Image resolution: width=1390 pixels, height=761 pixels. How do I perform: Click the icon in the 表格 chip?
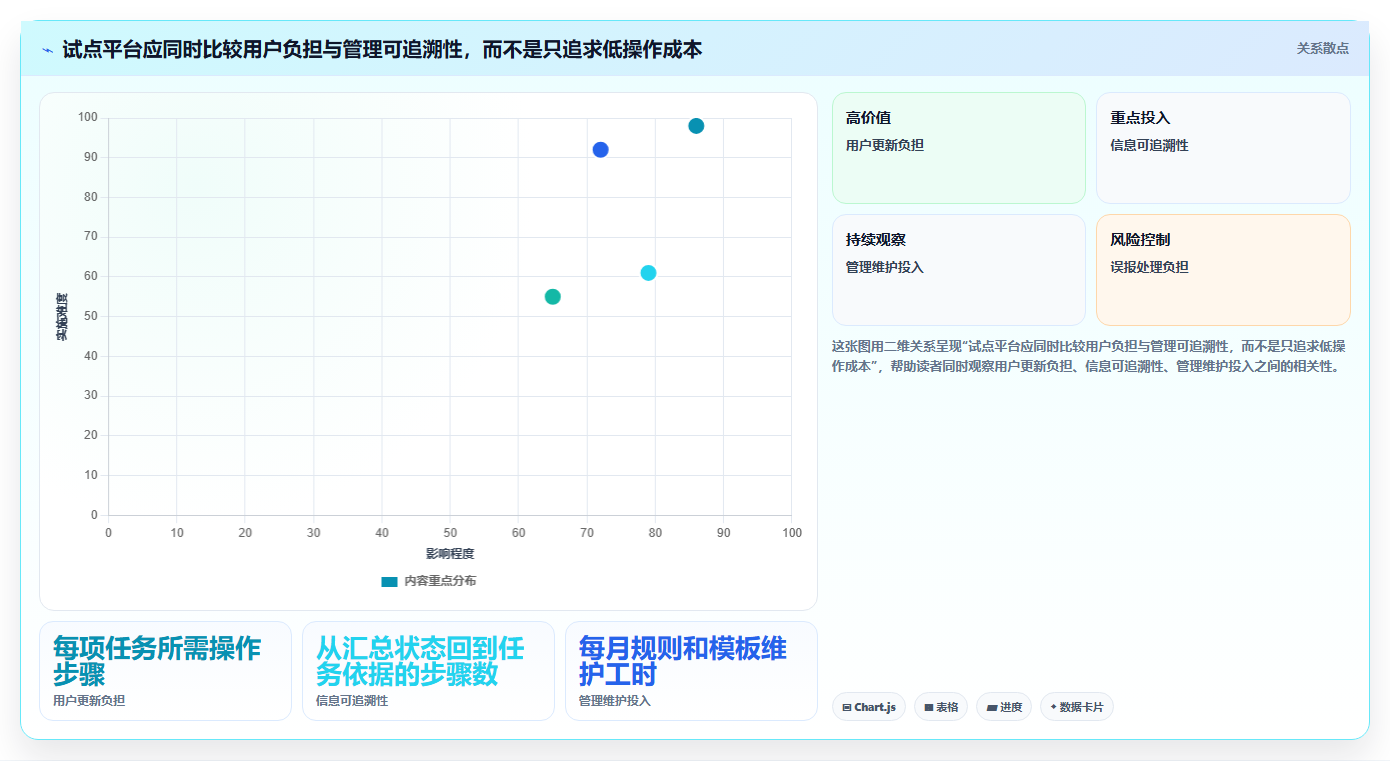click(x=929, y=707)
